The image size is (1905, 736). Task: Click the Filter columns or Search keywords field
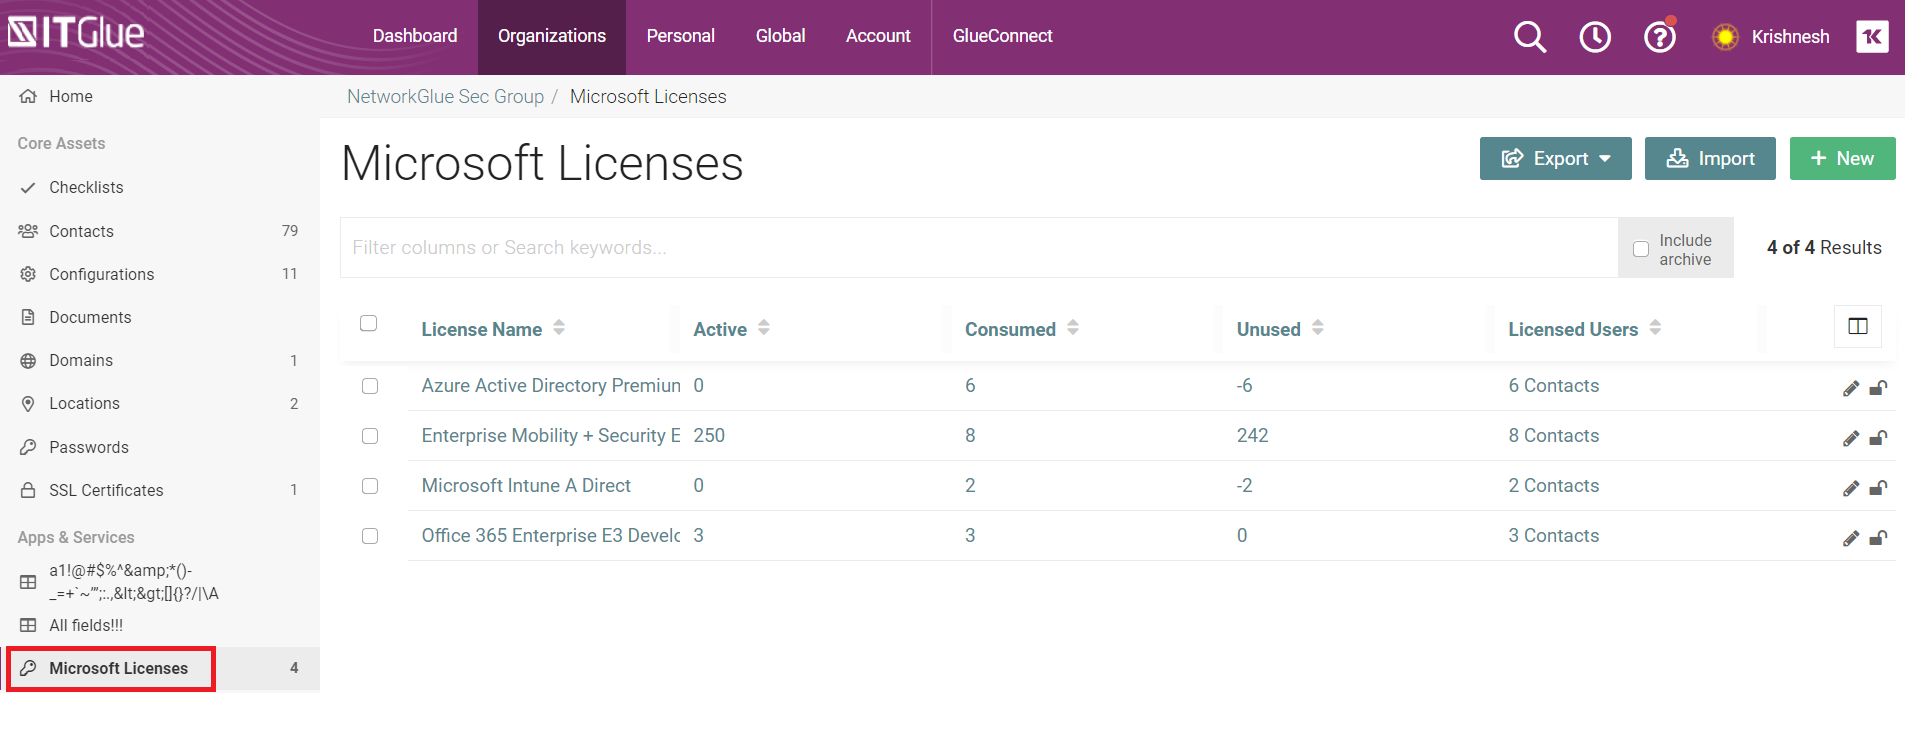[979, 248]
